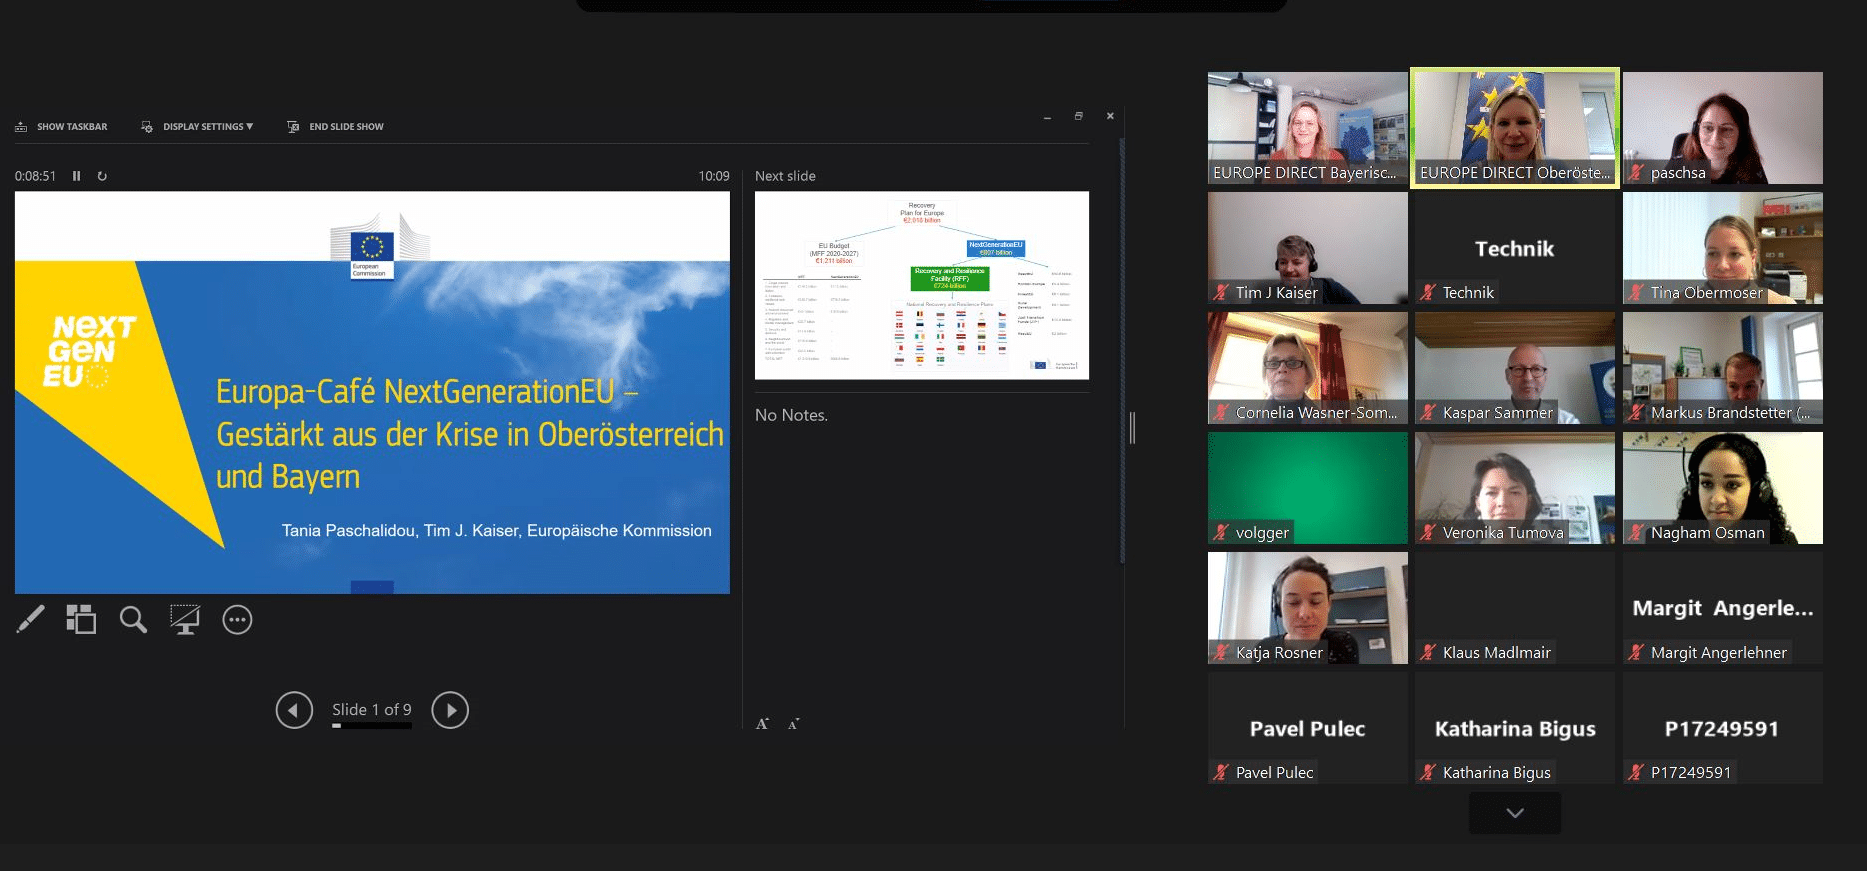
Task: Click the presenter view pane divider handle
Action: pyautogui.click(x=1132, y=428)
